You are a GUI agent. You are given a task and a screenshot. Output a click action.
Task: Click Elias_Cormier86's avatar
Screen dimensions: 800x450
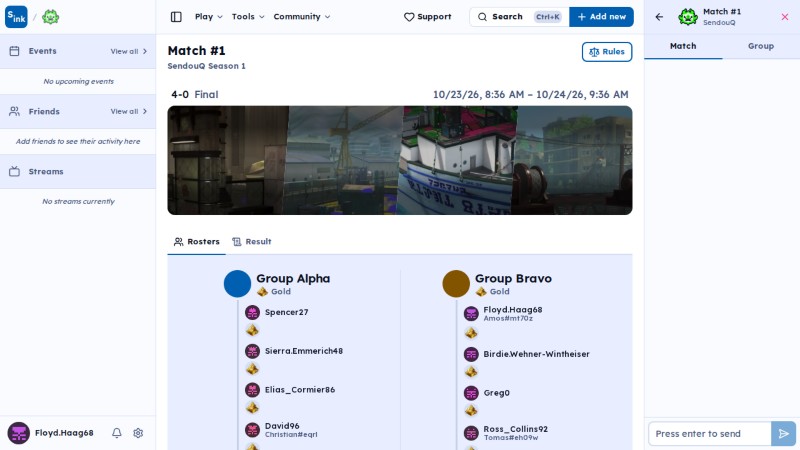(253, 390)
